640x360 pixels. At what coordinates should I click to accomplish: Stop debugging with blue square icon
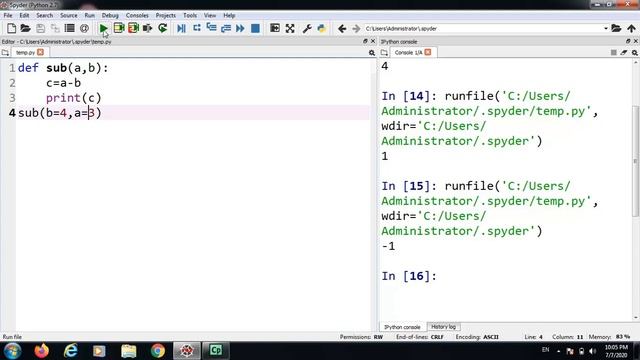pos(255,28)
